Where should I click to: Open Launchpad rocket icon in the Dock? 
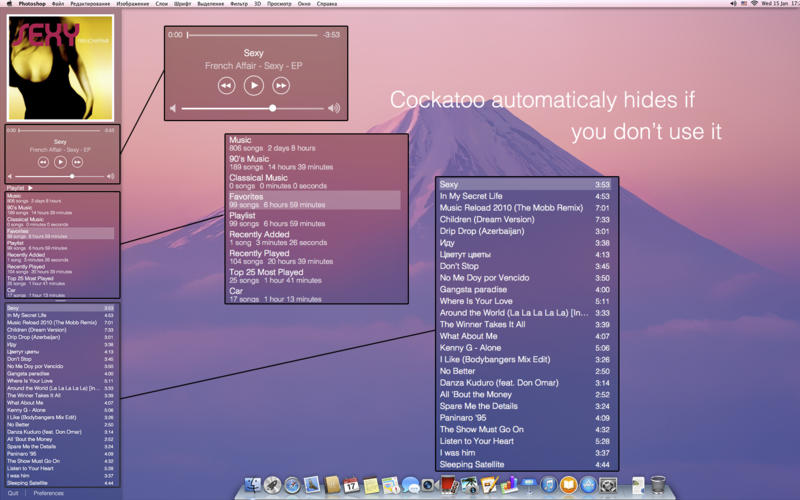272,485
